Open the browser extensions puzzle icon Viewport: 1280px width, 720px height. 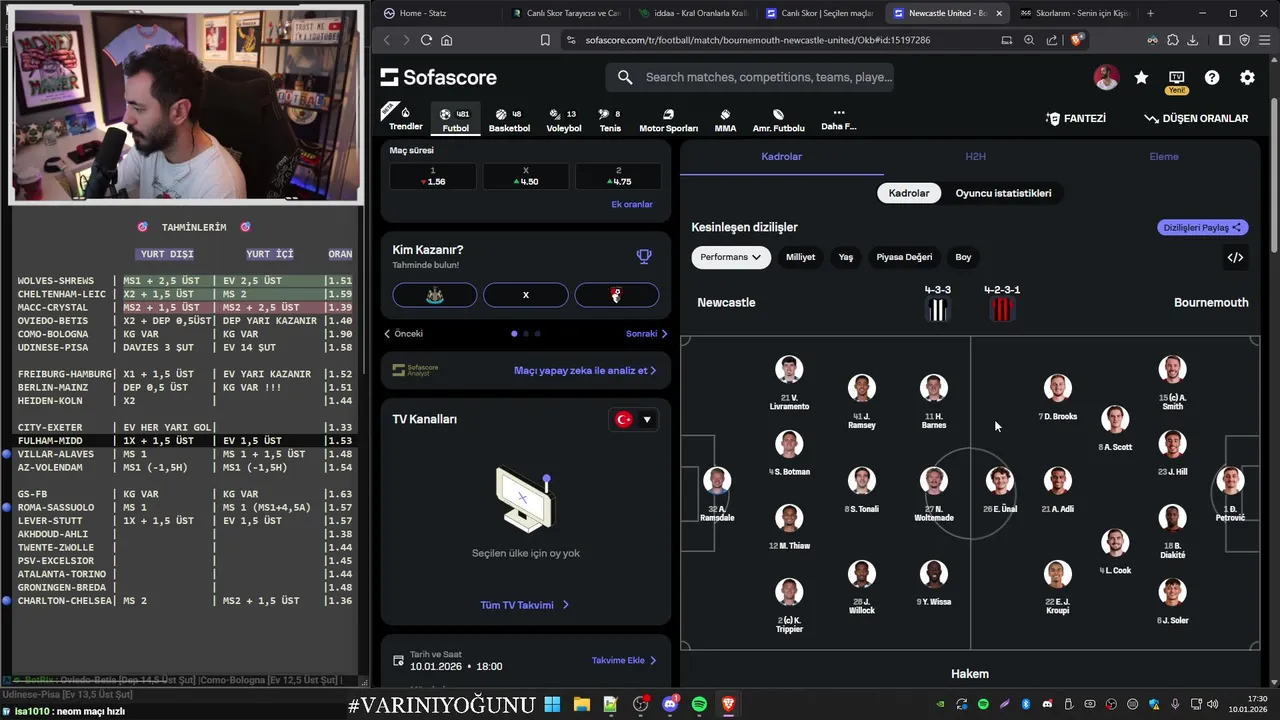[1173, 40]
